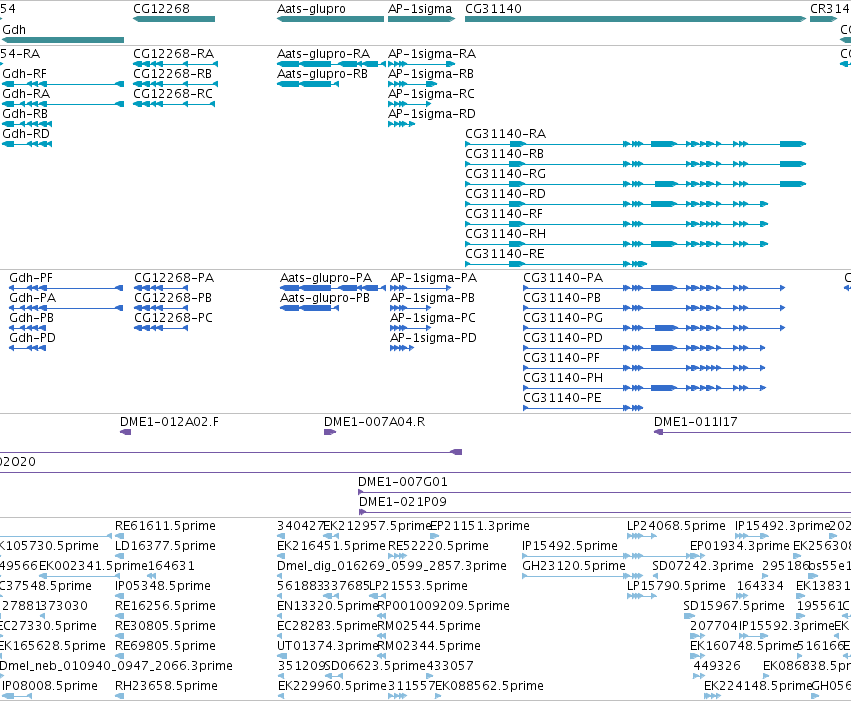
Task: Select EST IP08008.5prime label
Action: [x=50, y=686]
